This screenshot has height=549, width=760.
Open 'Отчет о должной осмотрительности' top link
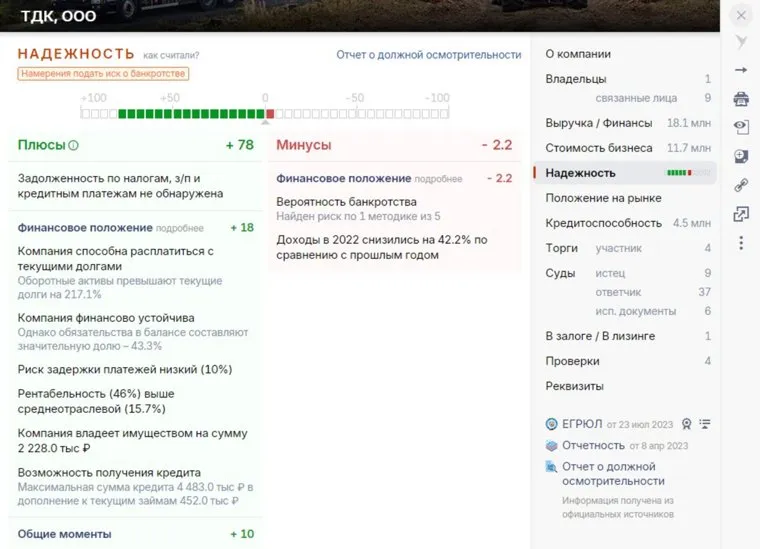[428, 55]
